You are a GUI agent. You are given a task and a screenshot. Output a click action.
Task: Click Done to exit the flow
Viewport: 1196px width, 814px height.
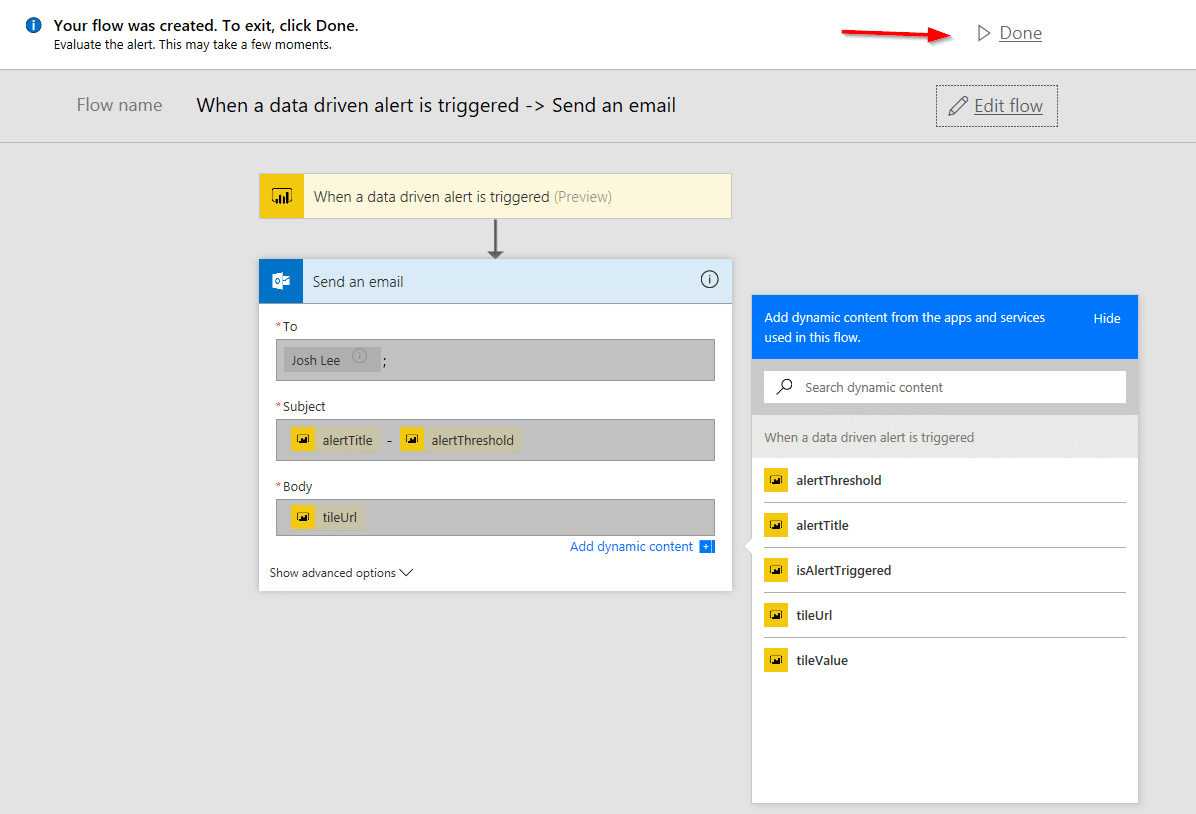(1019, 32)
